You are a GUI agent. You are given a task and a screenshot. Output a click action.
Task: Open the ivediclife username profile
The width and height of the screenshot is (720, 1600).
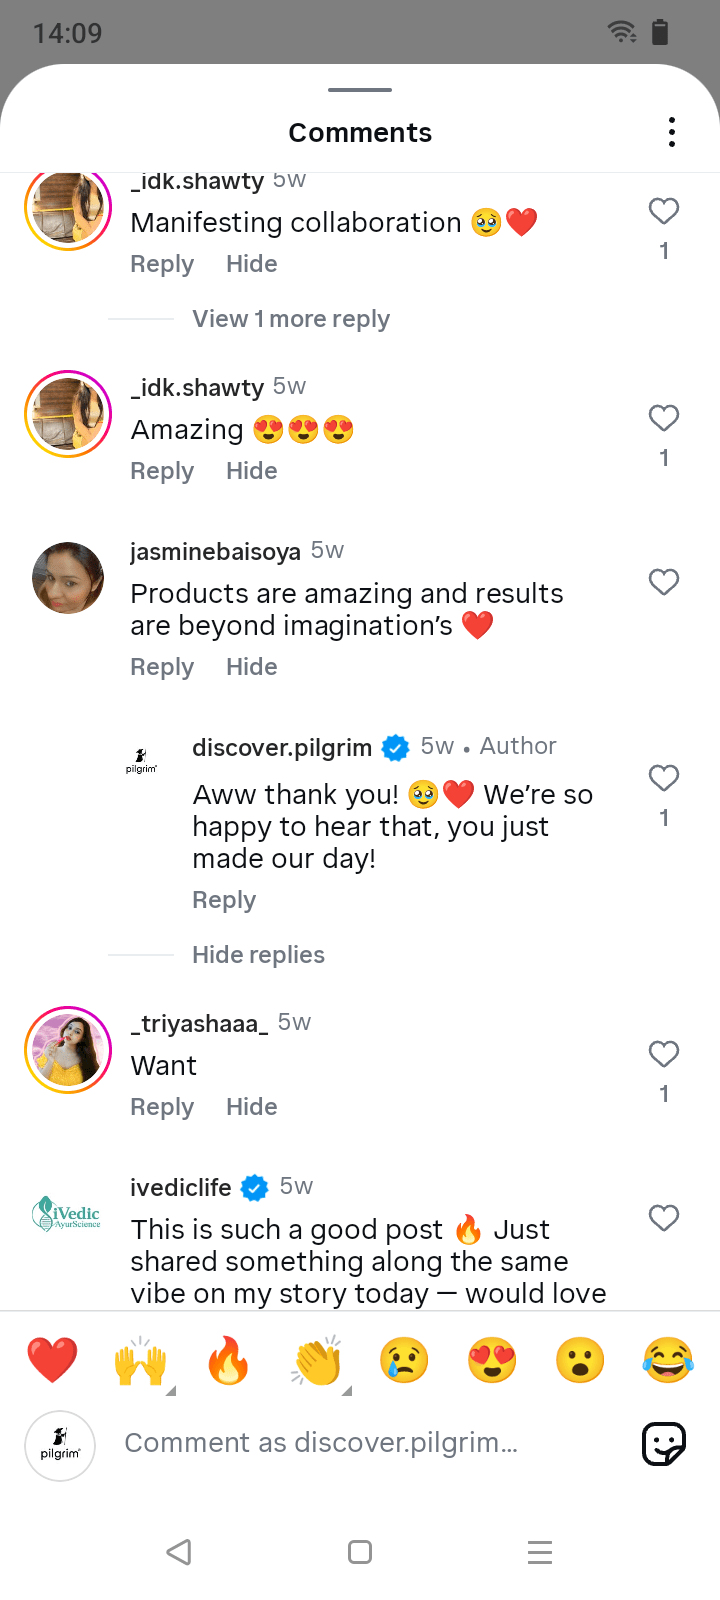[x=181, y=1188]
